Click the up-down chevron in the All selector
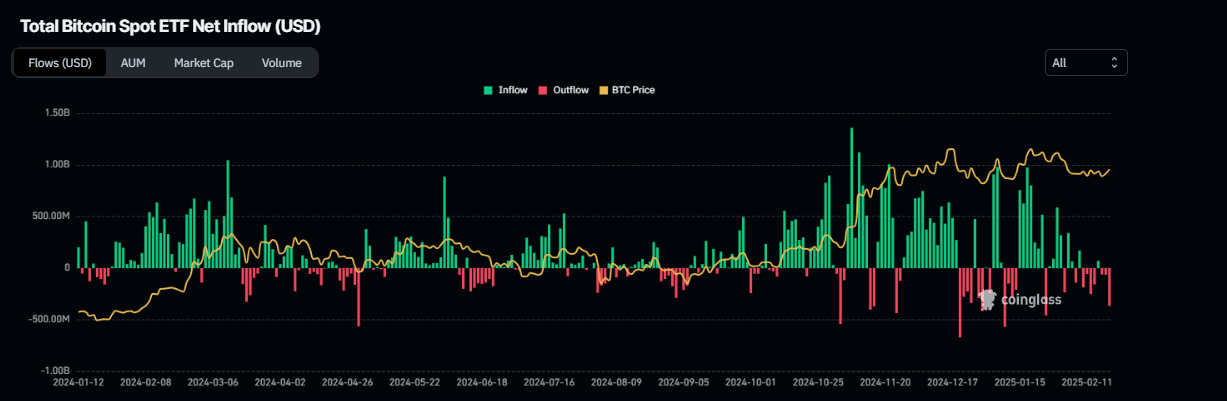The image size is (1227, 401). point(1114,63)
